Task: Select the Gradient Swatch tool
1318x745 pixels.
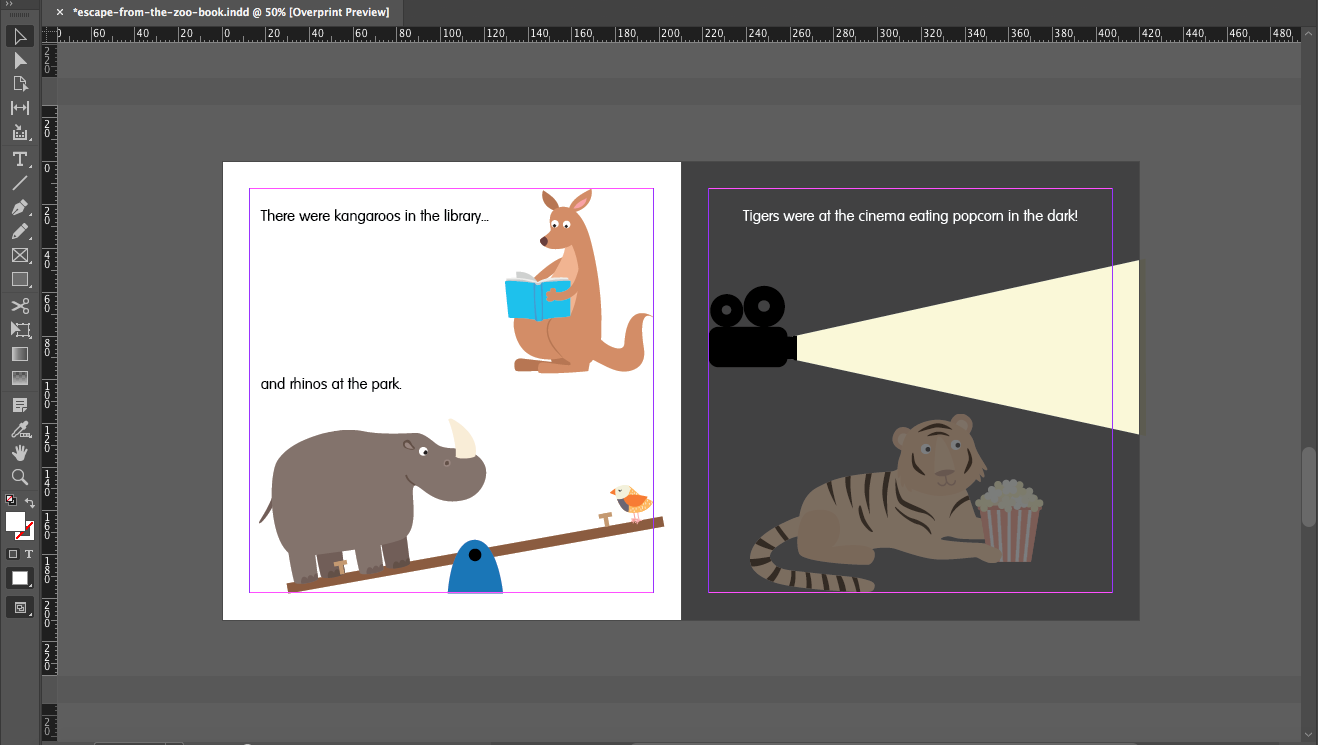Action: [x=20, y=354]
